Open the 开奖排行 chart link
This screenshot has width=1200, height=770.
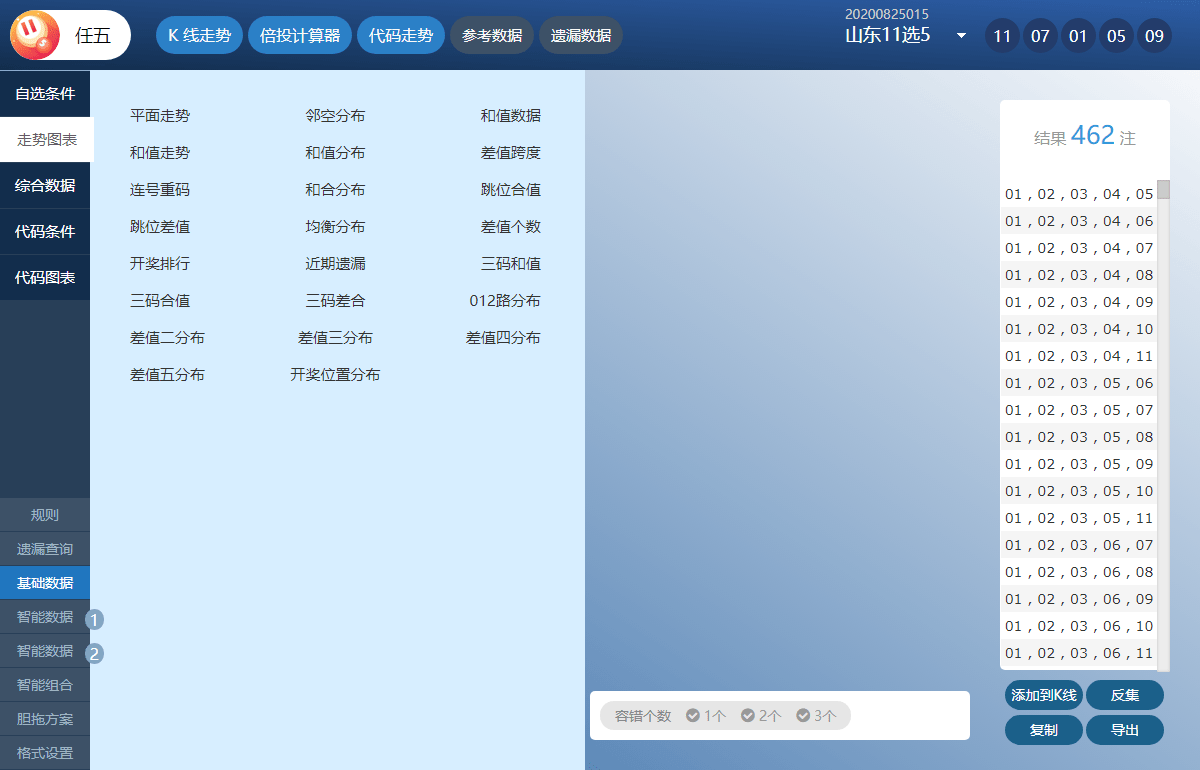(x=160, y=264)
